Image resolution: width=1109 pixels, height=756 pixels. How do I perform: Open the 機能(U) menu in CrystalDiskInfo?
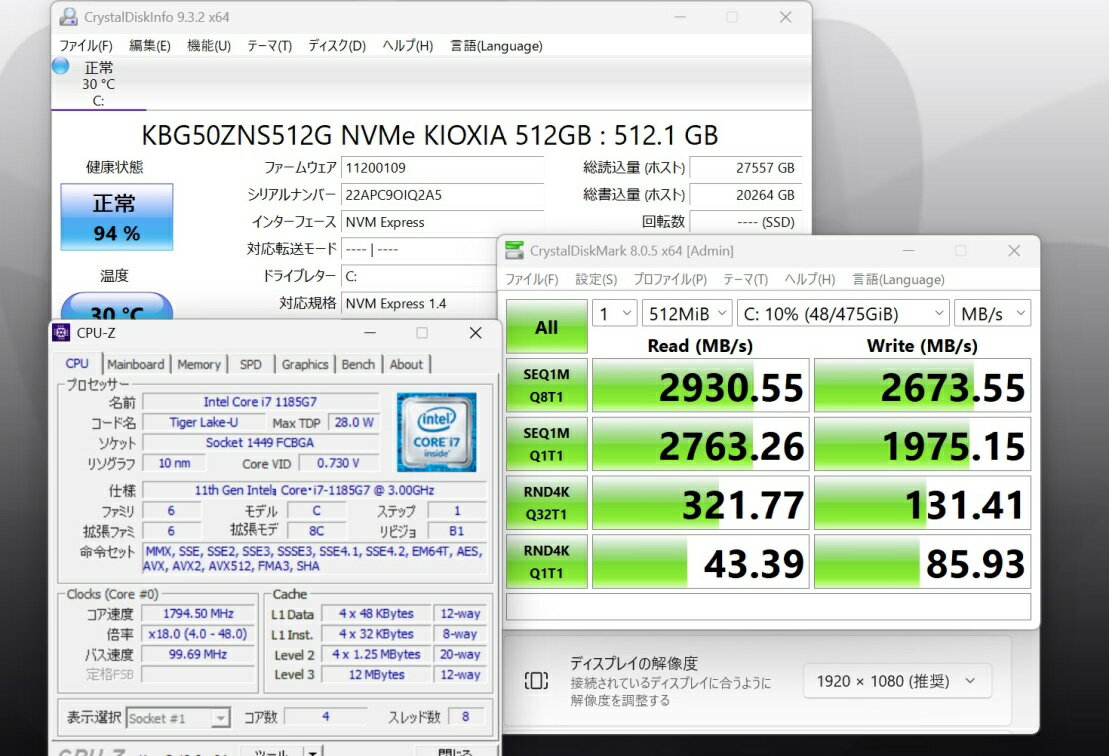(209, 46)
